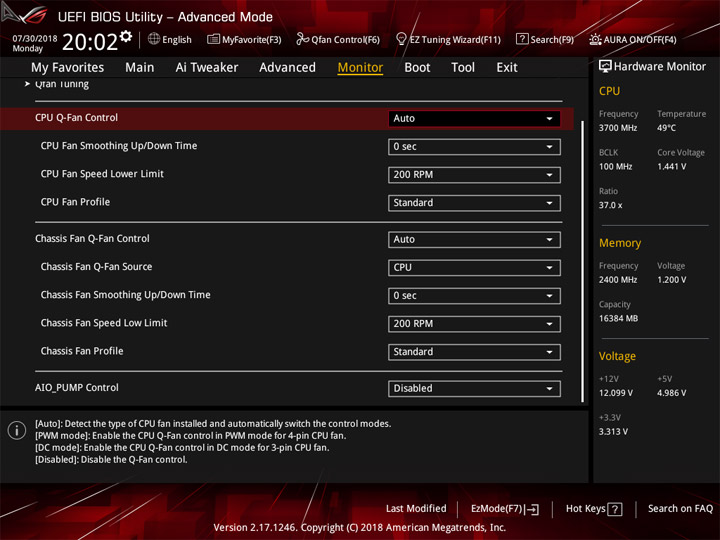Select CPU Fan Profile label

tap(75, 202)
